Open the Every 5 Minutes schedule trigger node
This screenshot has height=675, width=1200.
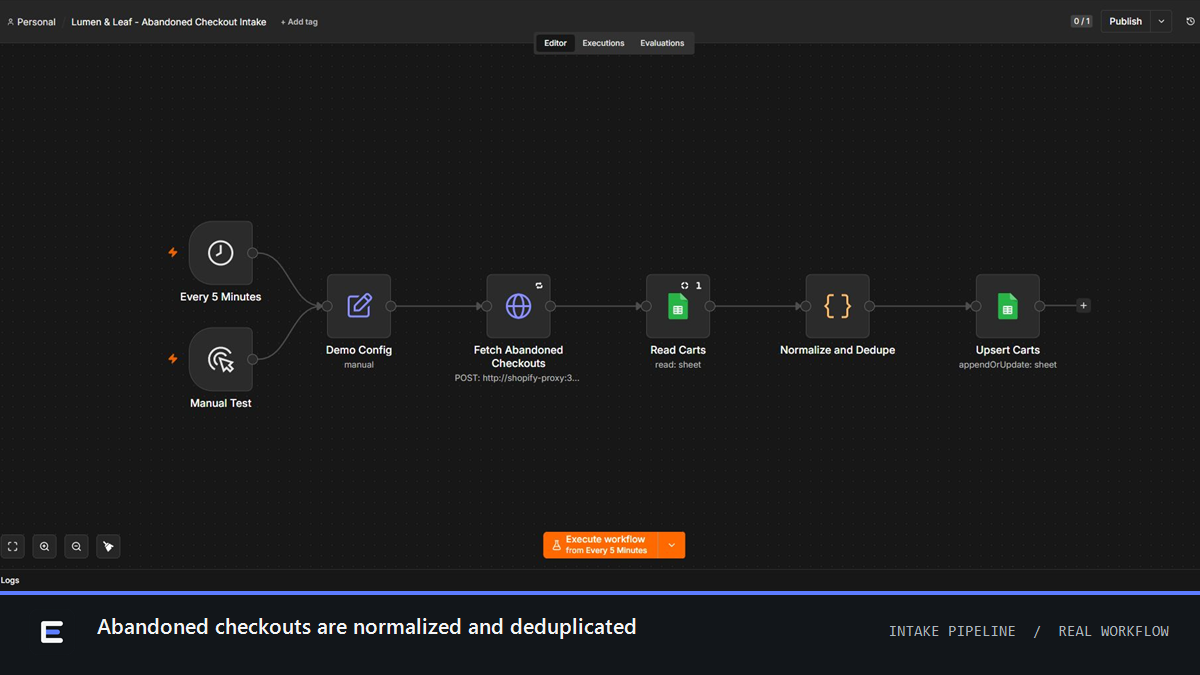point(220,253)
